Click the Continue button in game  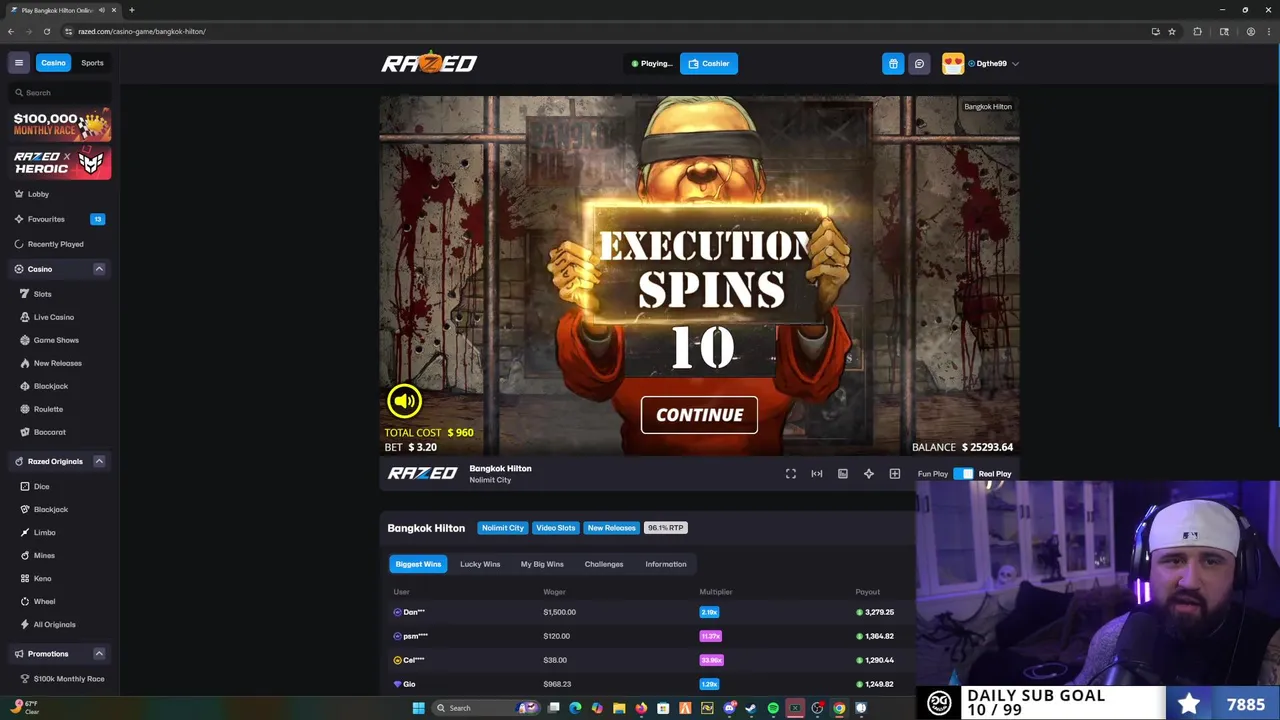699,415
